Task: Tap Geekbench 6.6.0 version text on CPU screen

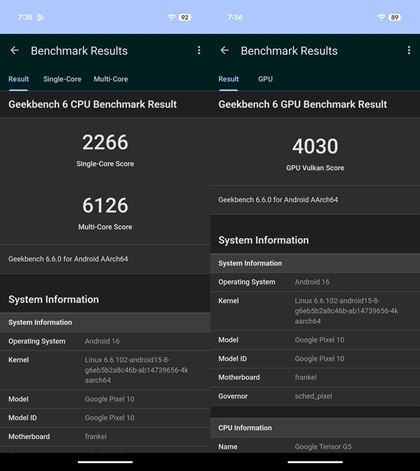Action: pos(68,259)
